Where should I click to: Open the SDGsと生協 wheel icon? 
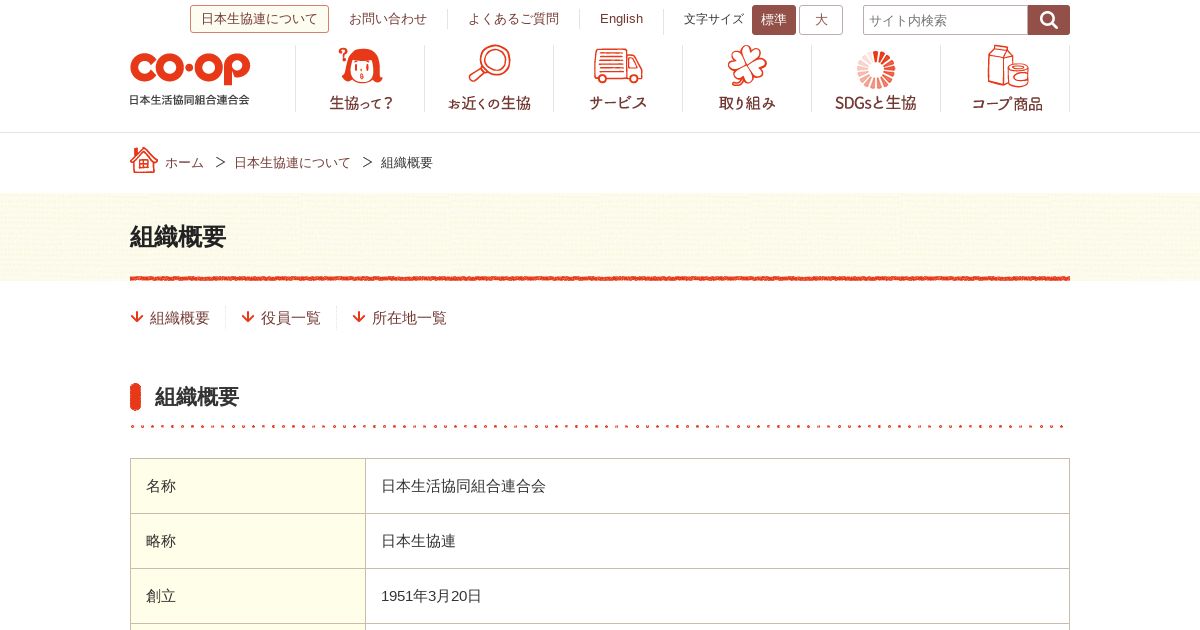(876, 70)
